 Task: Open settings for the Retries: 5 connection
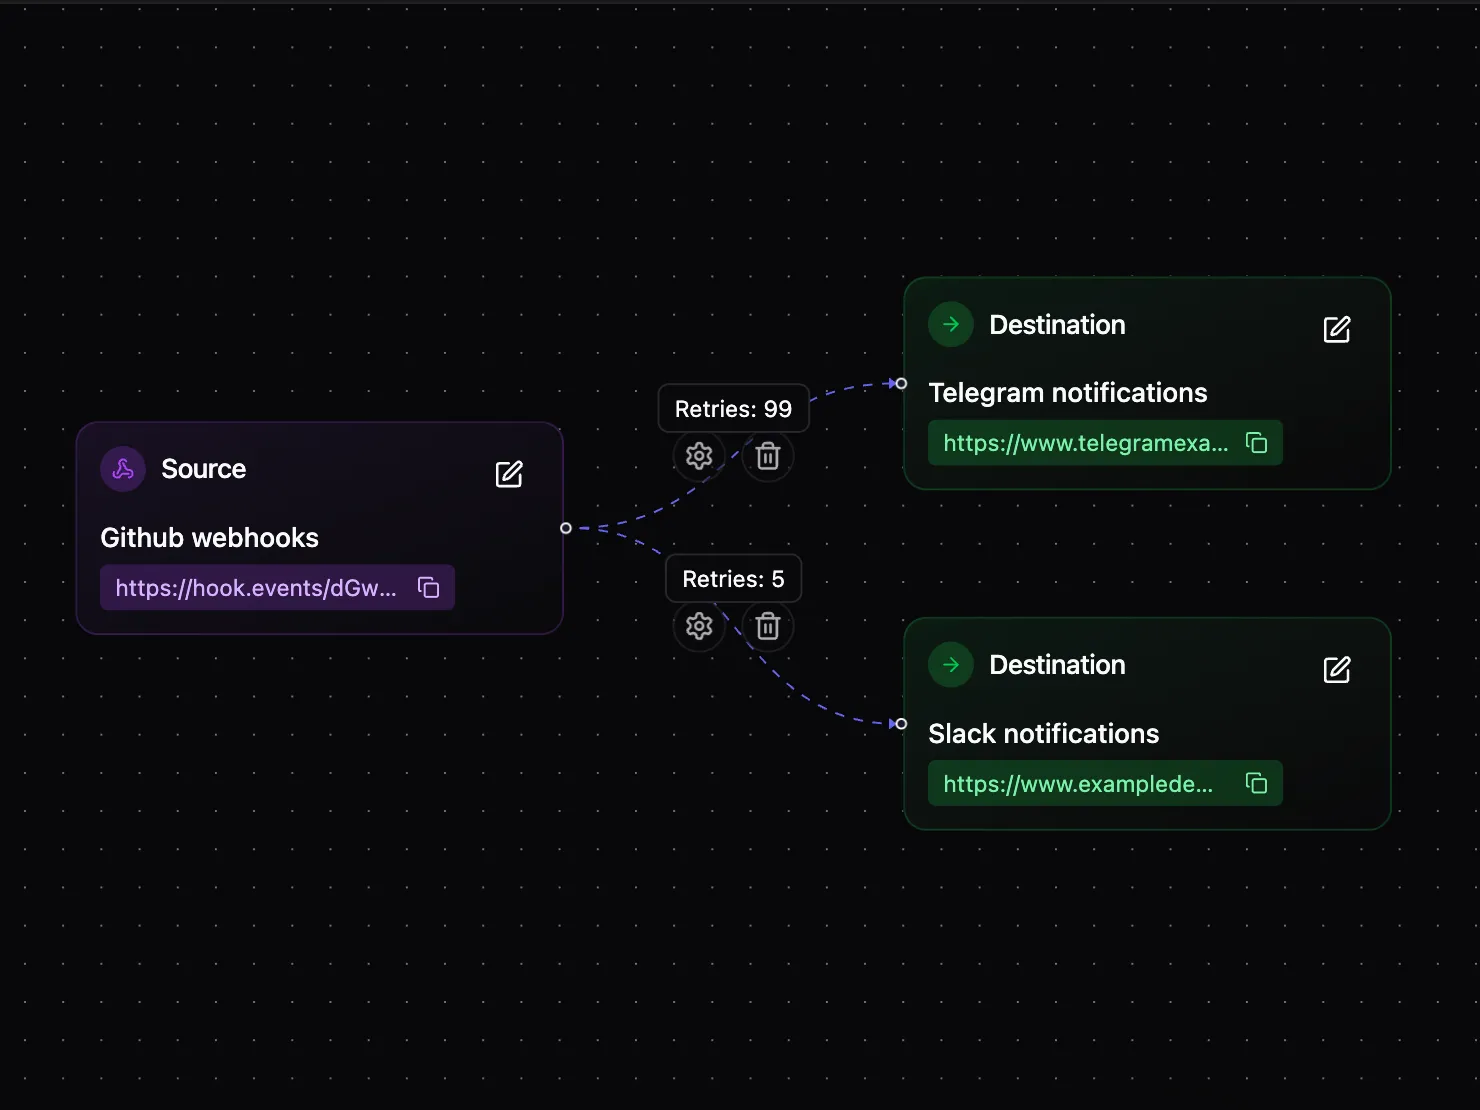[699, 626]
